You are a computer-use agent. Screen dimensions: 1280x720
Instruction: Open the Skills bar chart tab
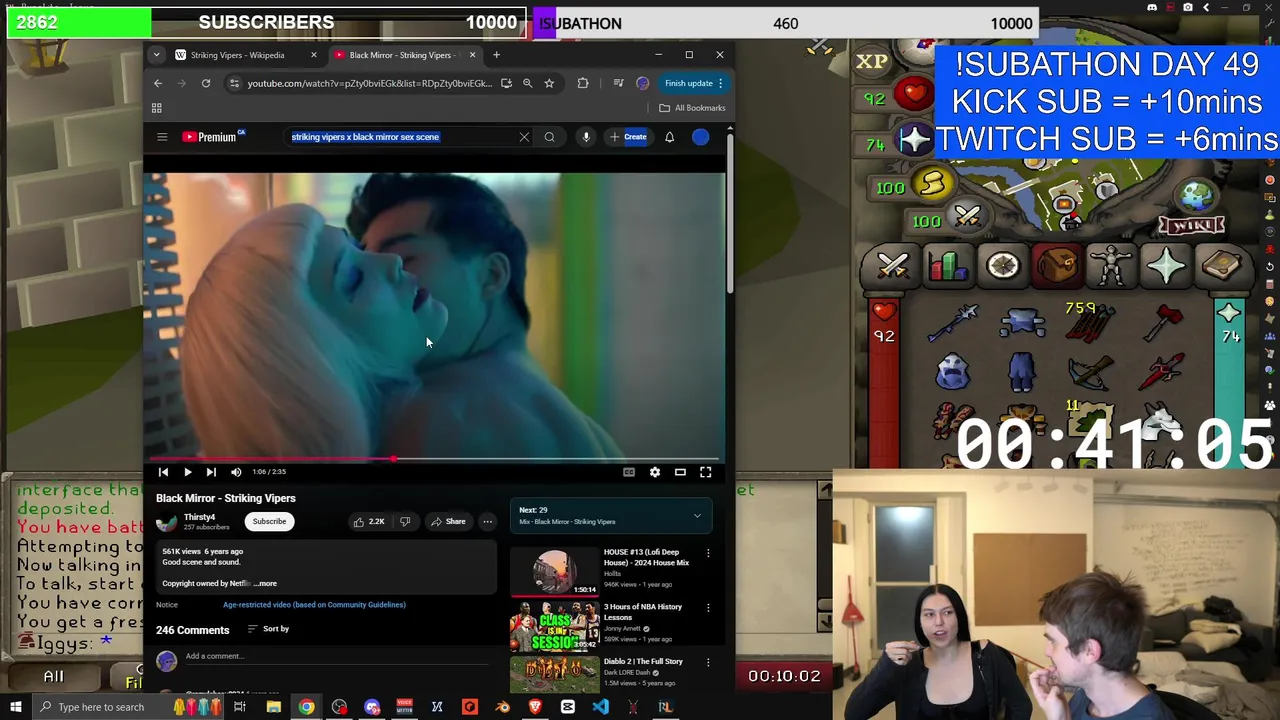point(947,266)
